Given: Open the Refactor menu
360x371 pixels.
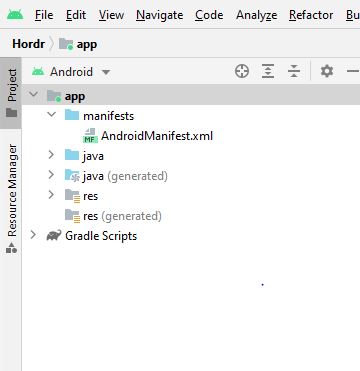Looking at the screenshot, I should click(x=311, y=15).
